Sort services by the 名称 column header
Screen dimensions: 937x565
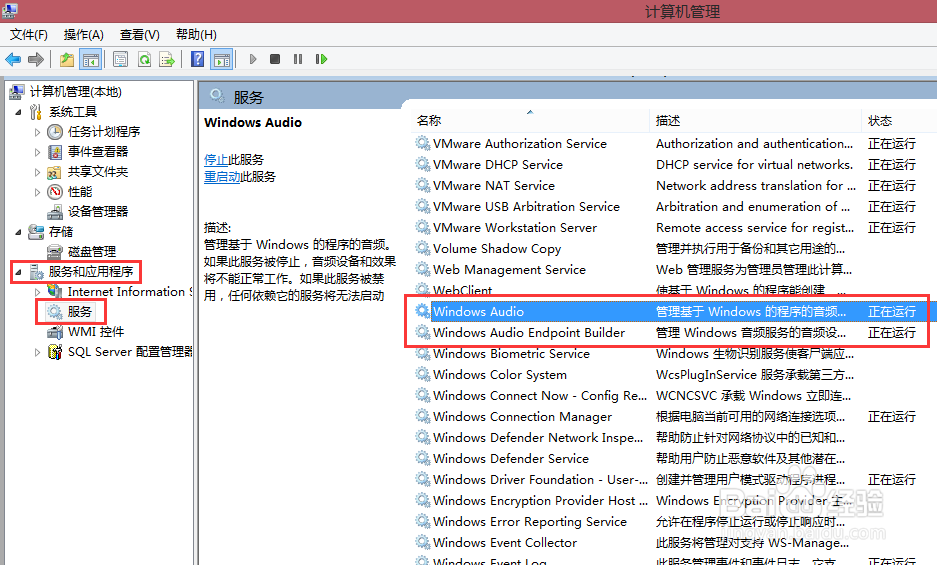[430, 120]
